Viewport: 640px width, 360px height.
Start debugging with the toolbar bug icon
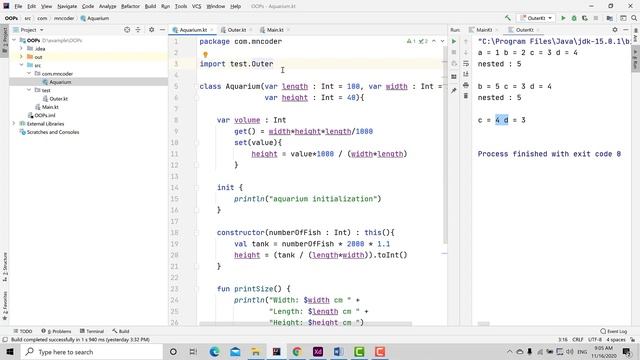point(574,18)
